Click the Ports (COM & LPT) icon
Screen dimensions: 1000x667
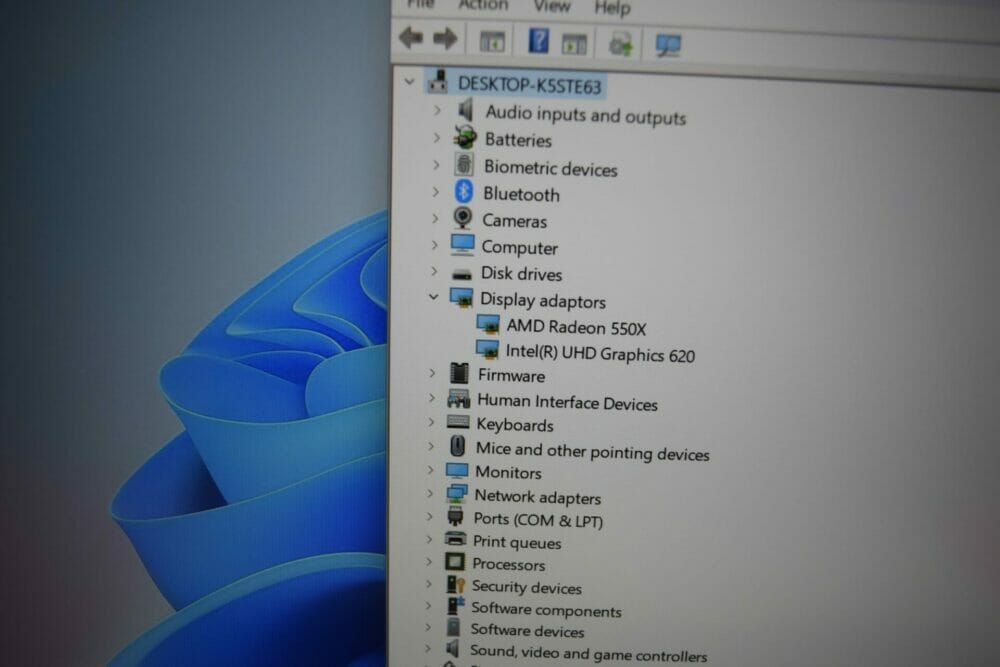coord(455,517)
